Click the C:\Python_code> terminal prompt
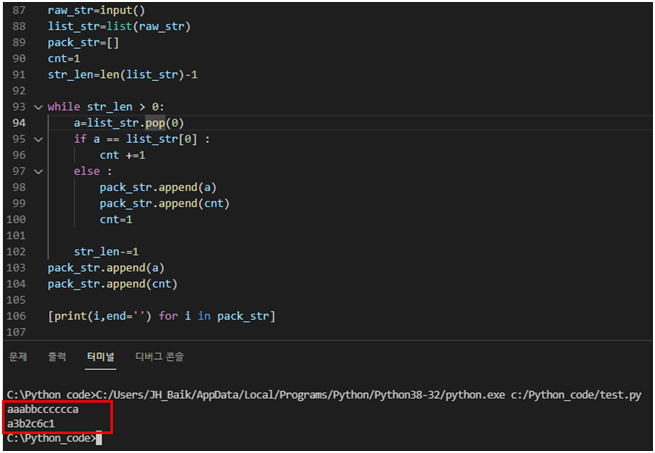The width and height of the screenshot is (655, 453). tap(51, 438)
